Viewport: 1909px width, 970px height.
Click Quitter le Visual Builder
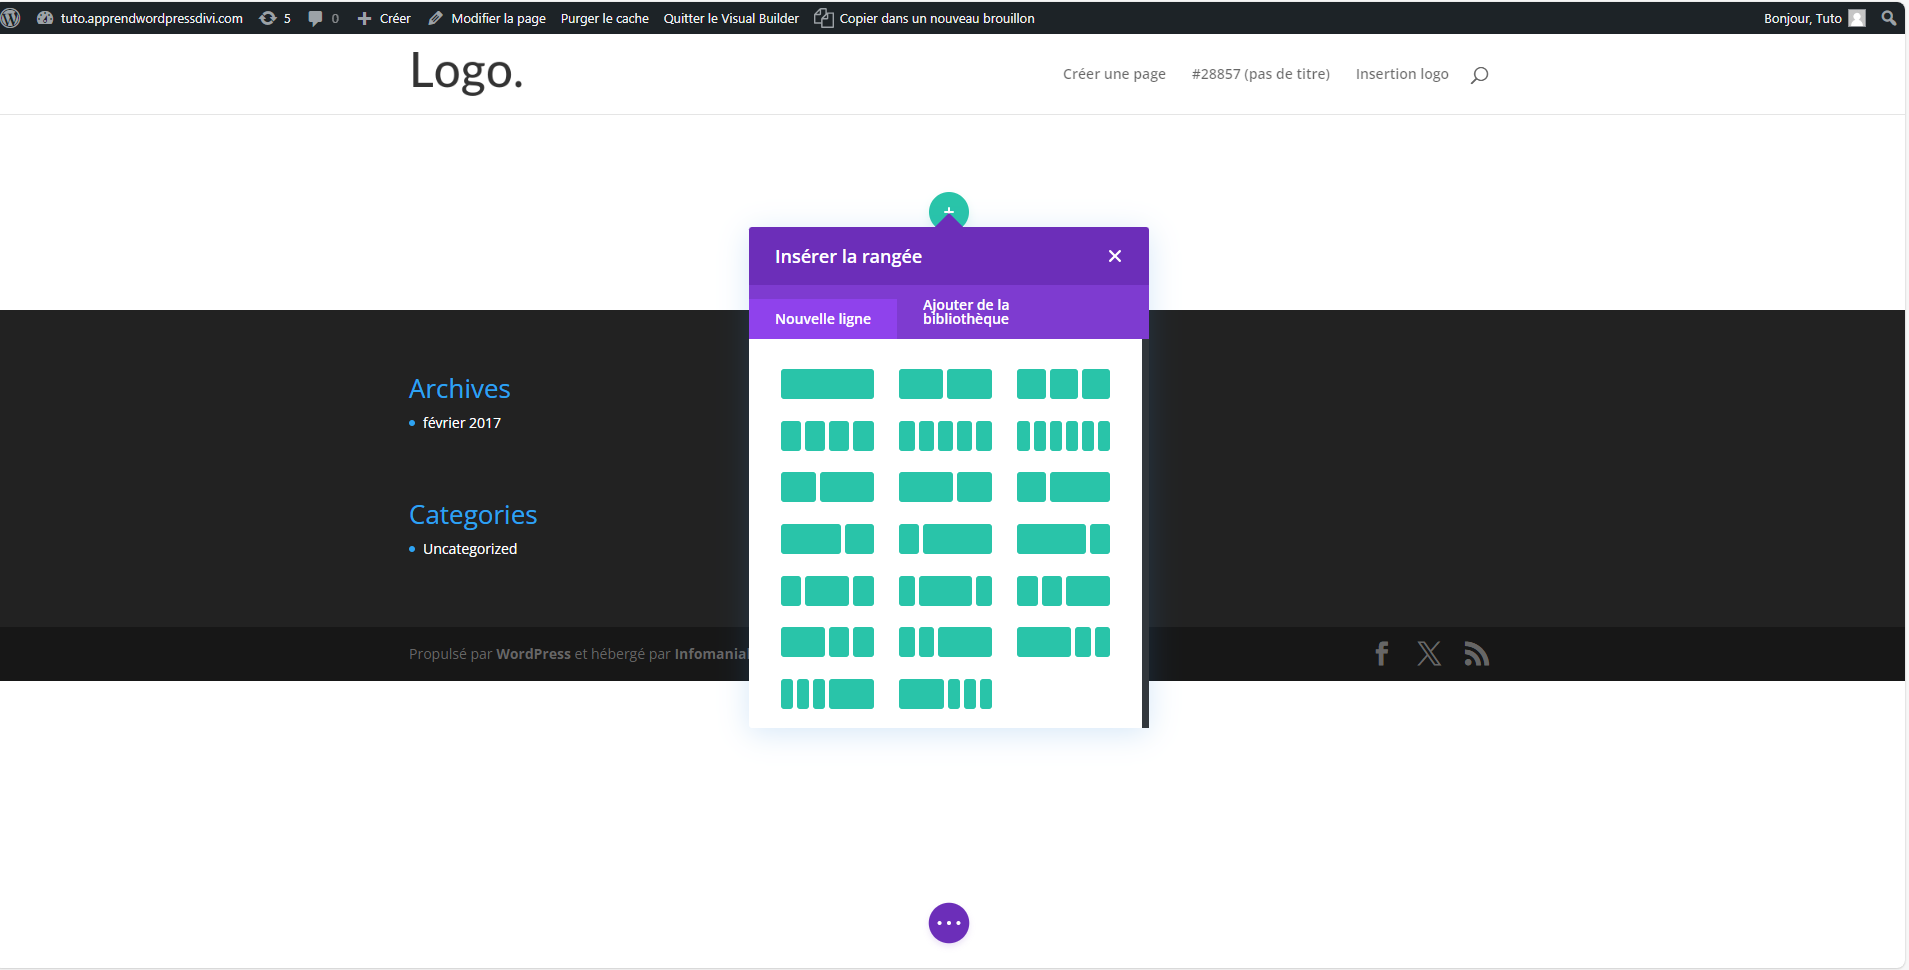point(731,18)
